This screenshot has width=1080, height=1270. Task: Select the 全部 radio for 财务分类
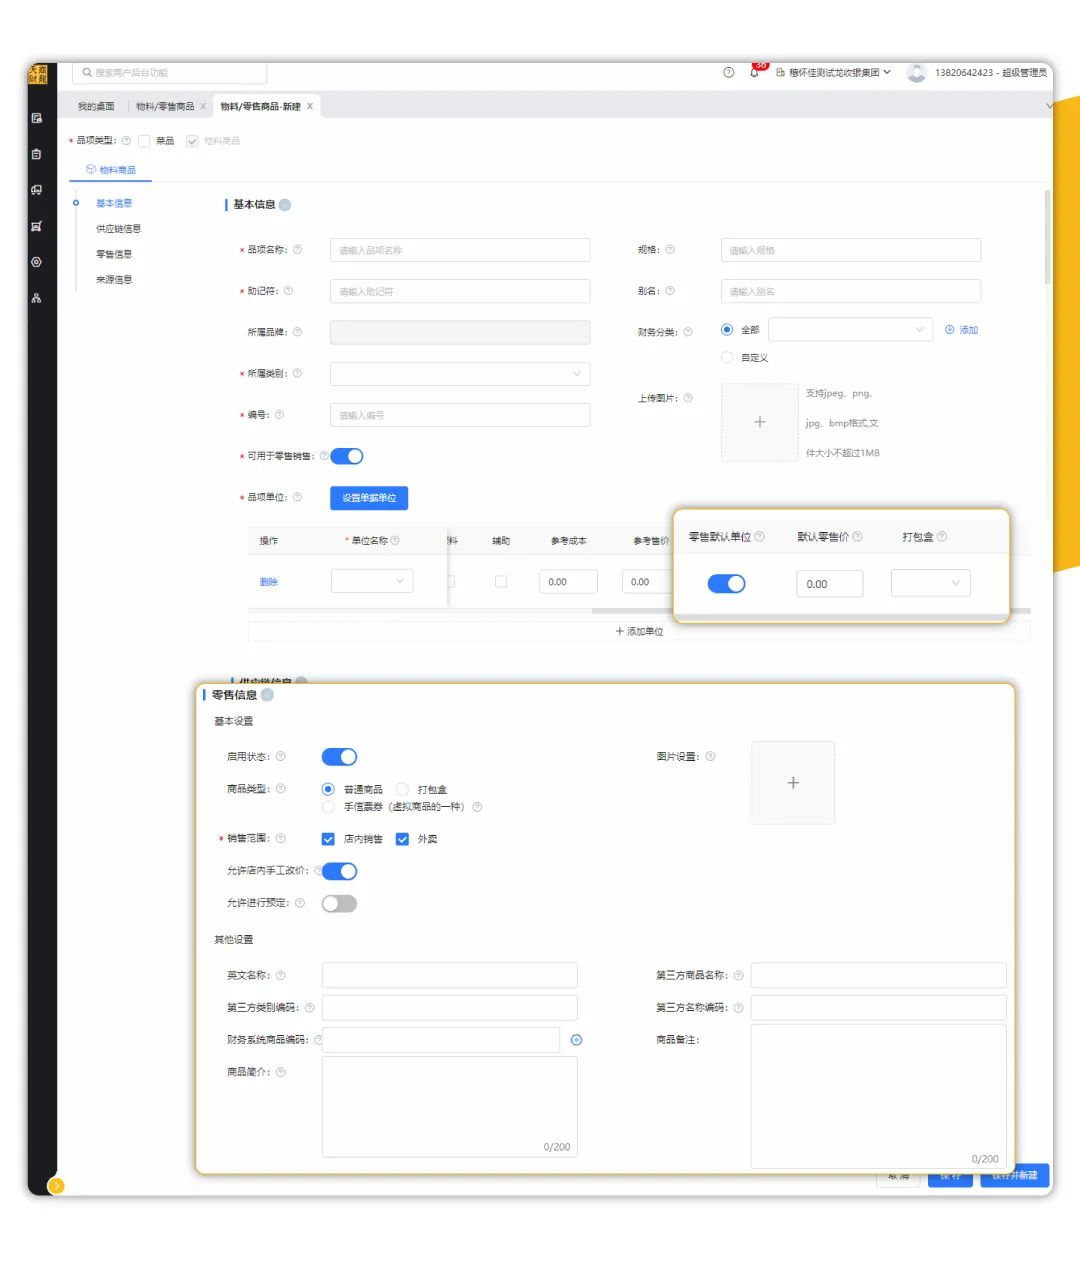coord(727,330)
